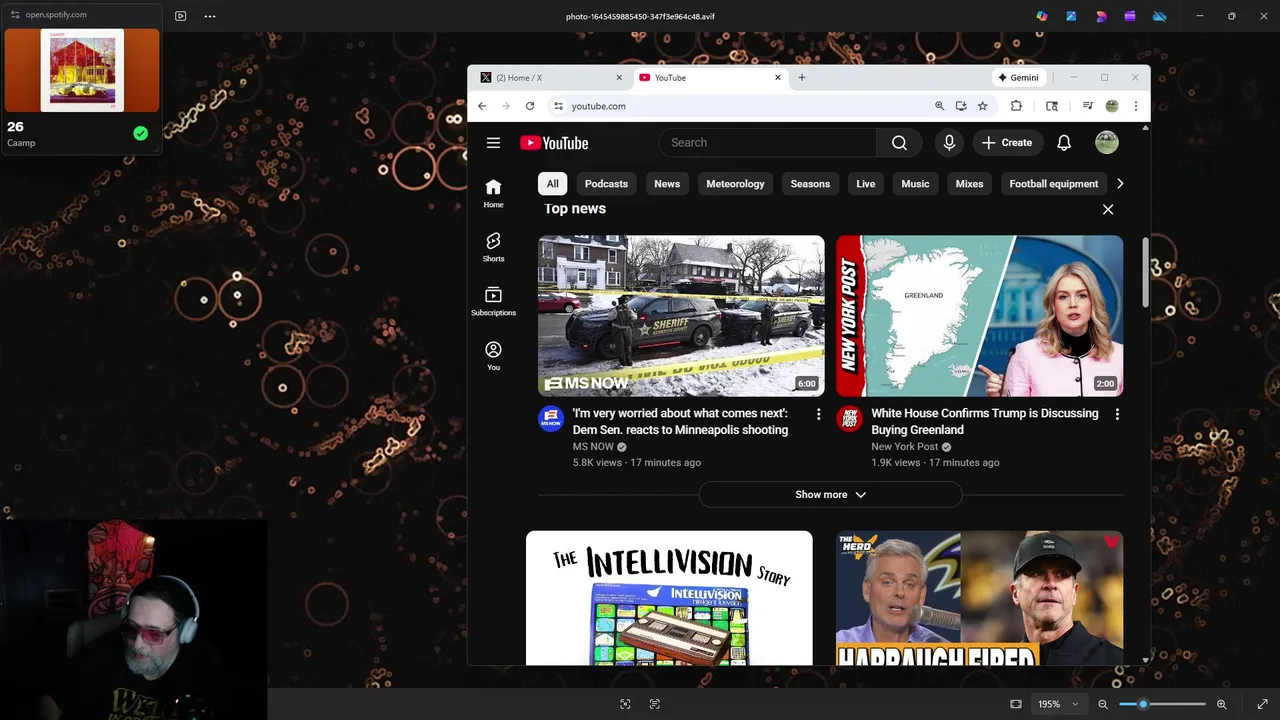The image size is (1280, 720).
Task: Click the Photos zoom slider handle
Action: coord(1143,704)
